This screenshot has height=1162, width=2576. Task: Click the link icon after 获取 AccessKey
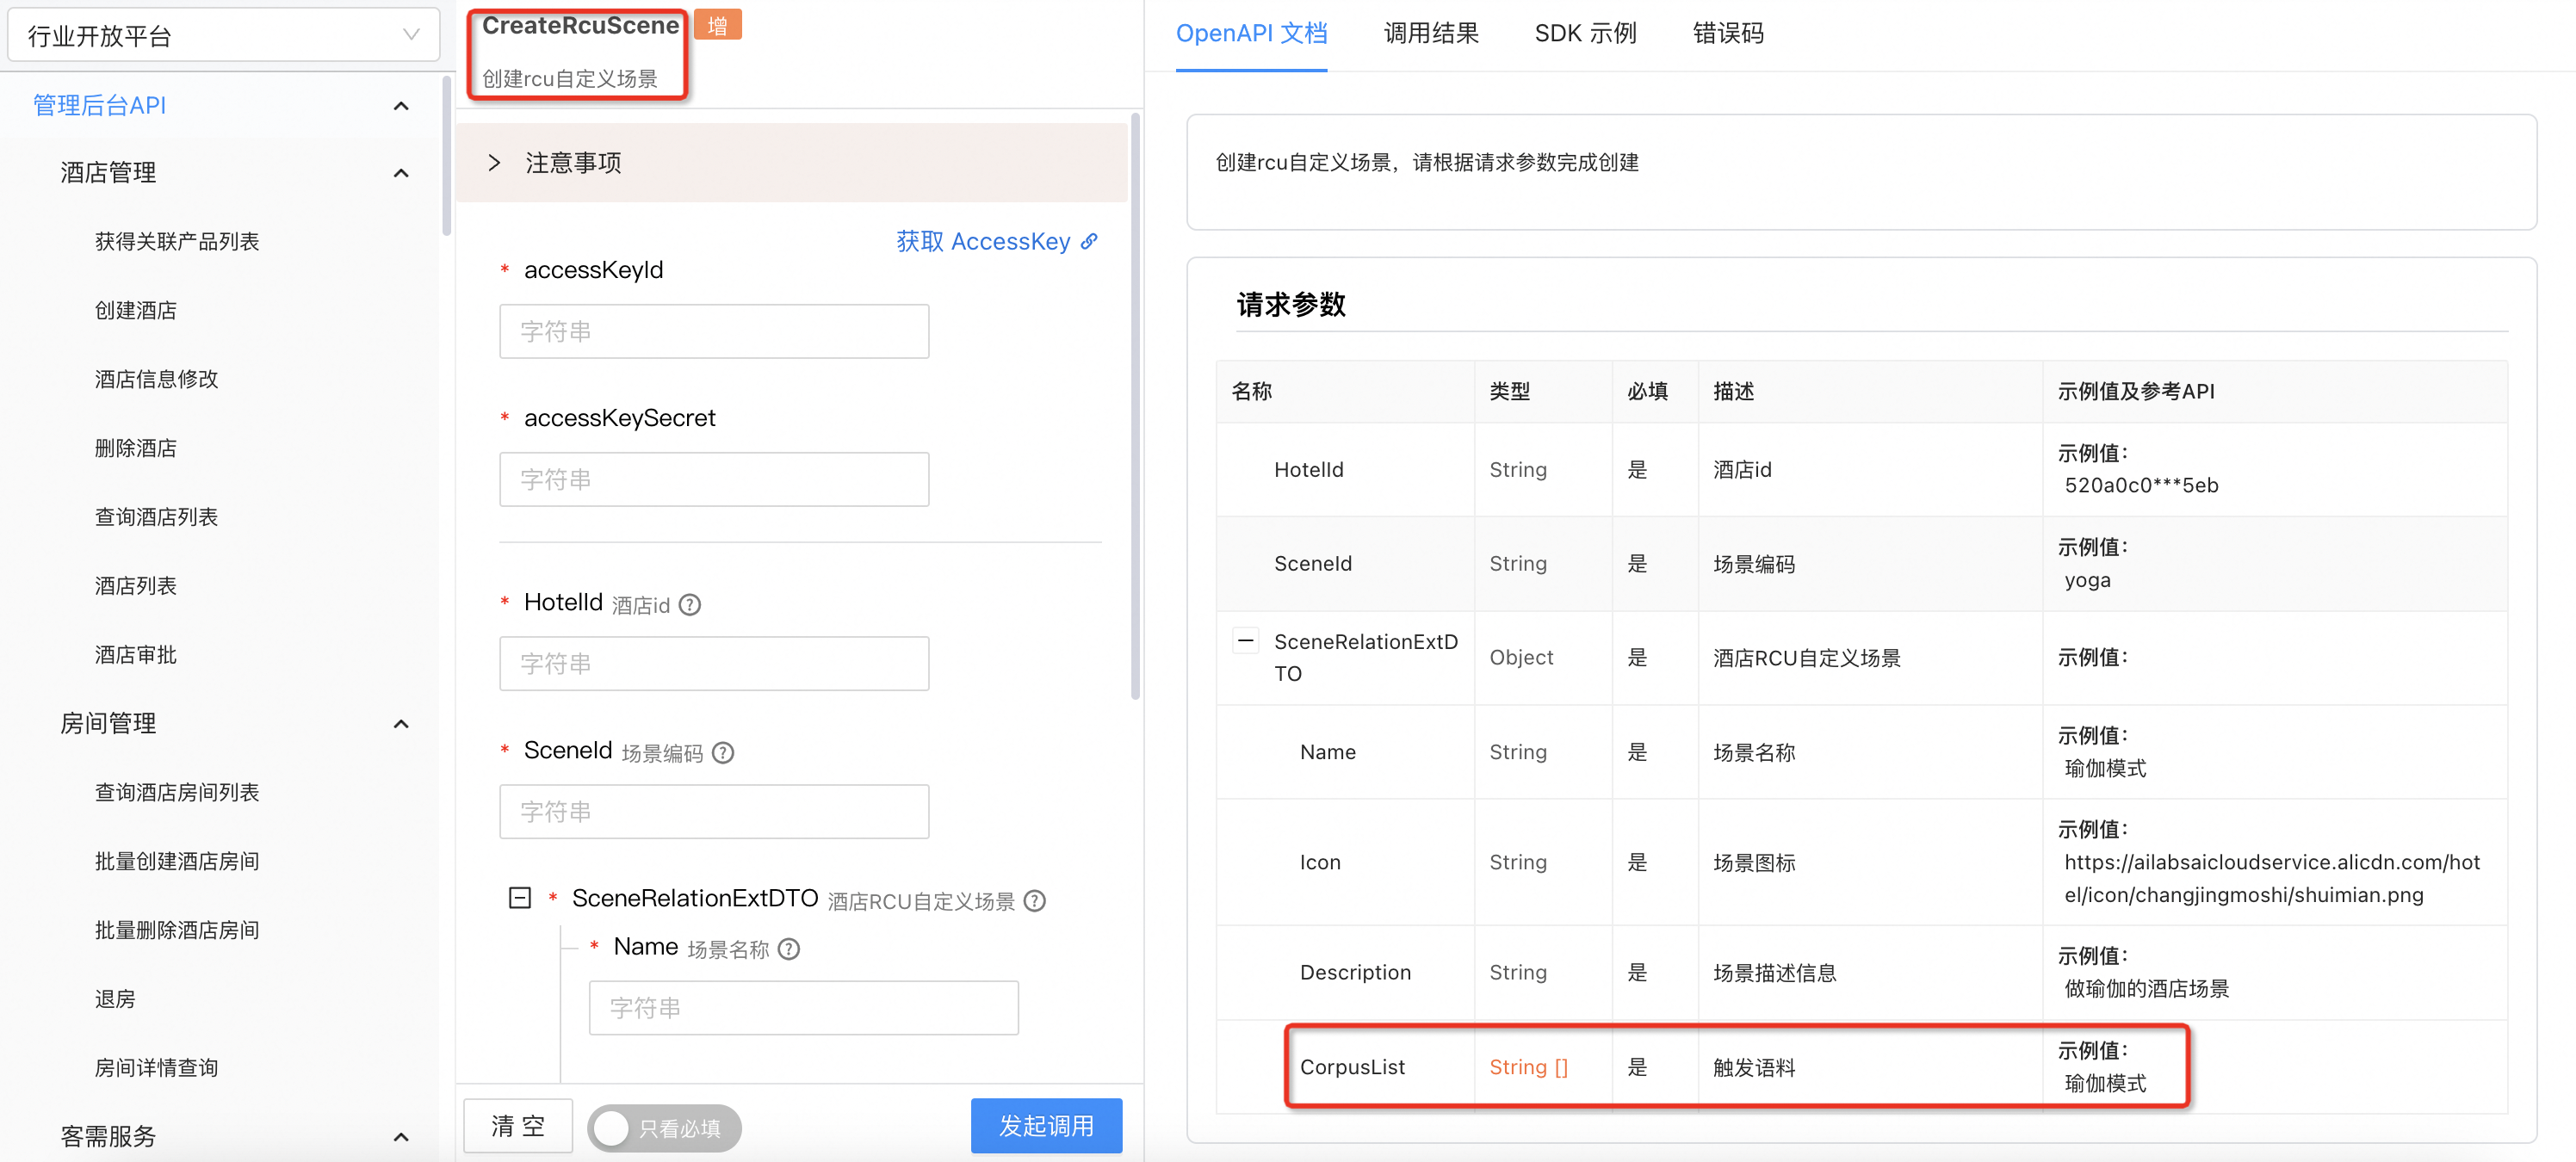[x=1089, y=241]
